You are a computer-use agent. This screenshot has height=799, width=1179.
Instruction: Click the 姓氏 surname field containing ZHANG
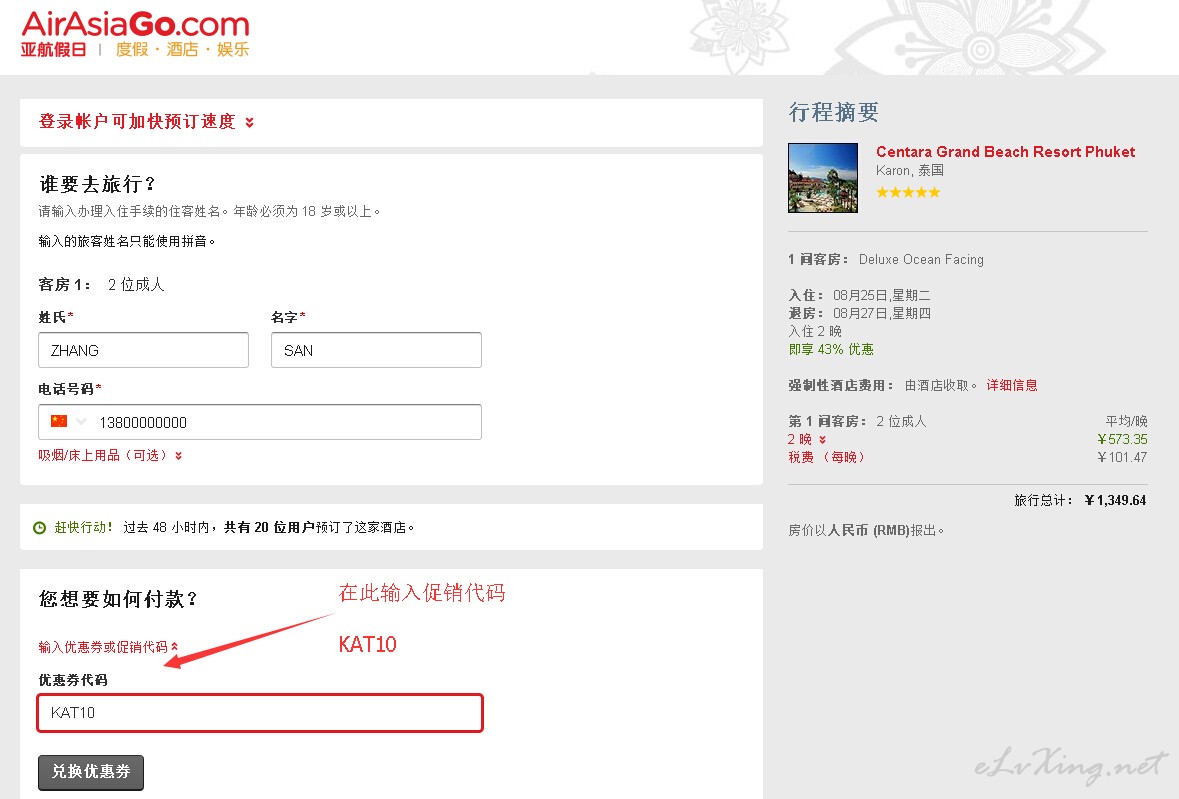click(144, 350)
